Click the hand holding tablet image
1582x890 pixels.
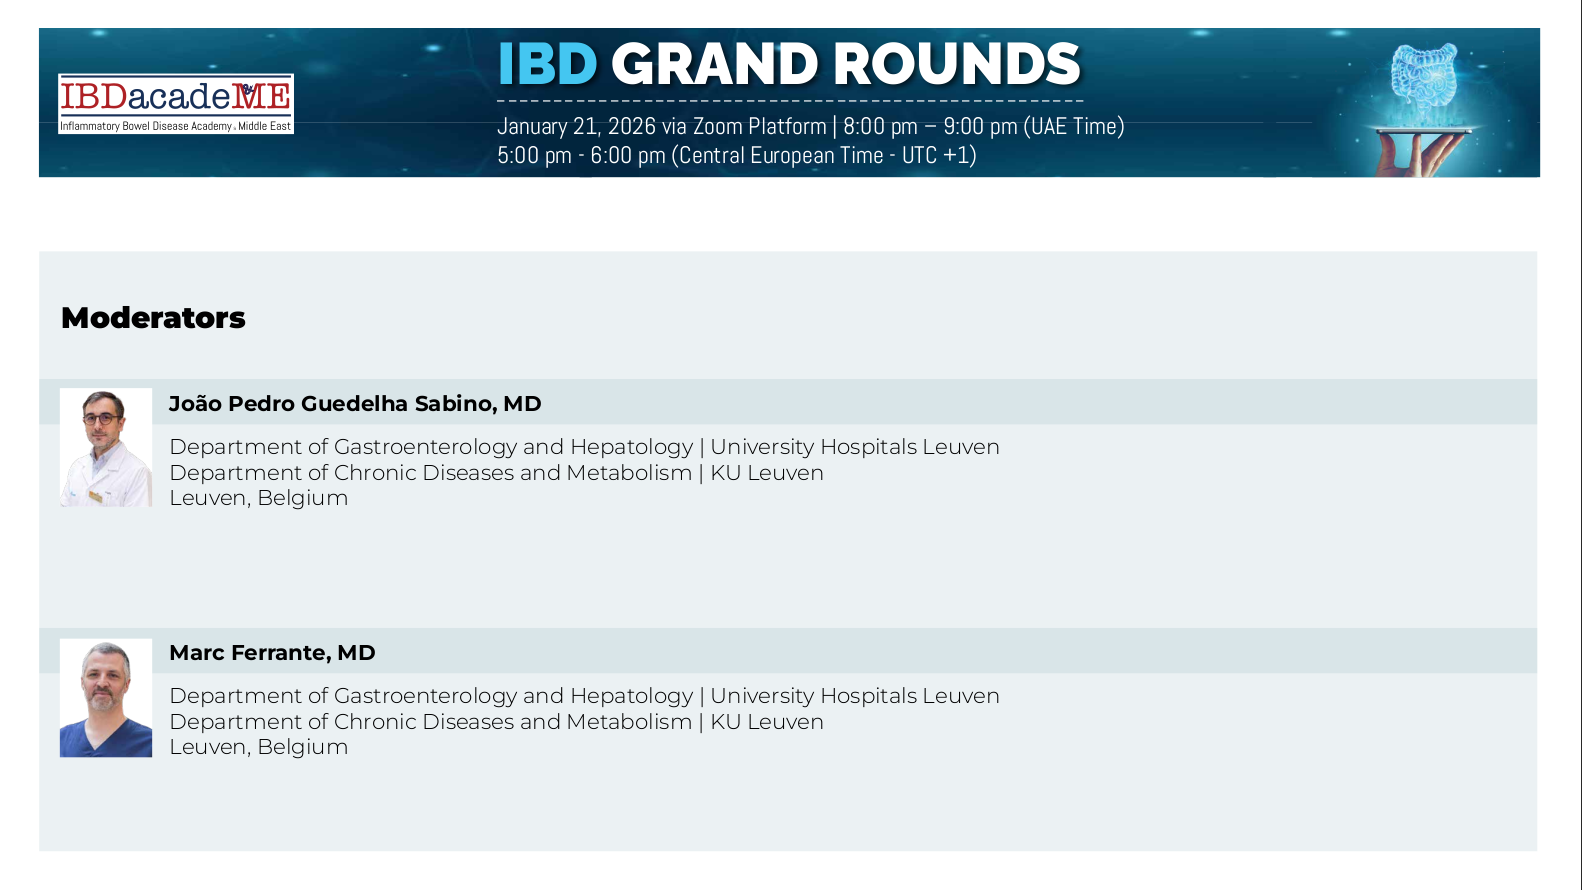tap(1420, 152)
